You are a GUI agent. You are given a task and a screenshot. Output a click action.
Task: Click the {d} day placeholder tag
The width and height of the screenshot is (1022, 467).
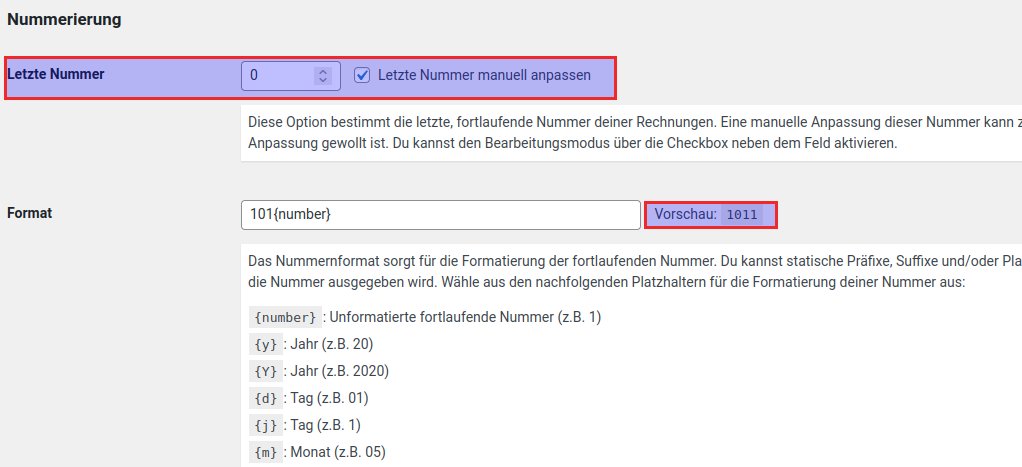pos(265,399)
